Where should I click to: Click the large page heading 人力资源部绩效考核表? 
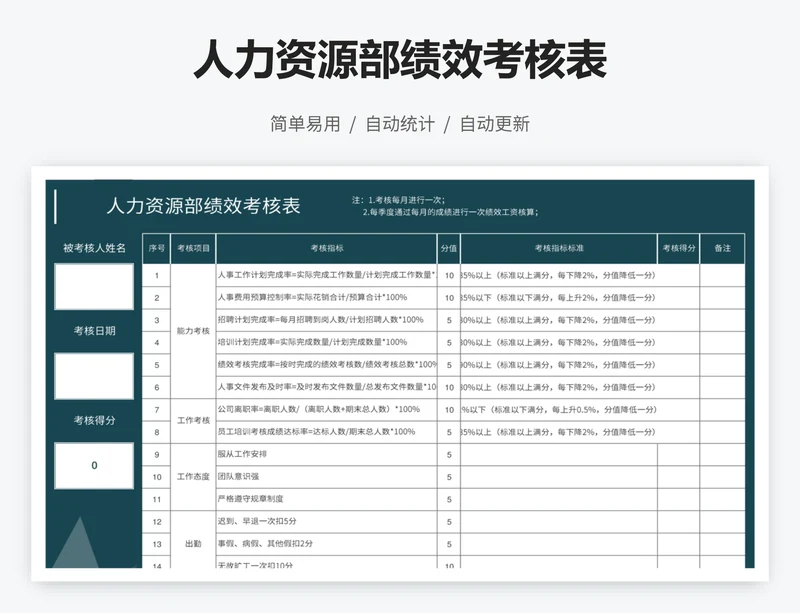tap(400, 60)
